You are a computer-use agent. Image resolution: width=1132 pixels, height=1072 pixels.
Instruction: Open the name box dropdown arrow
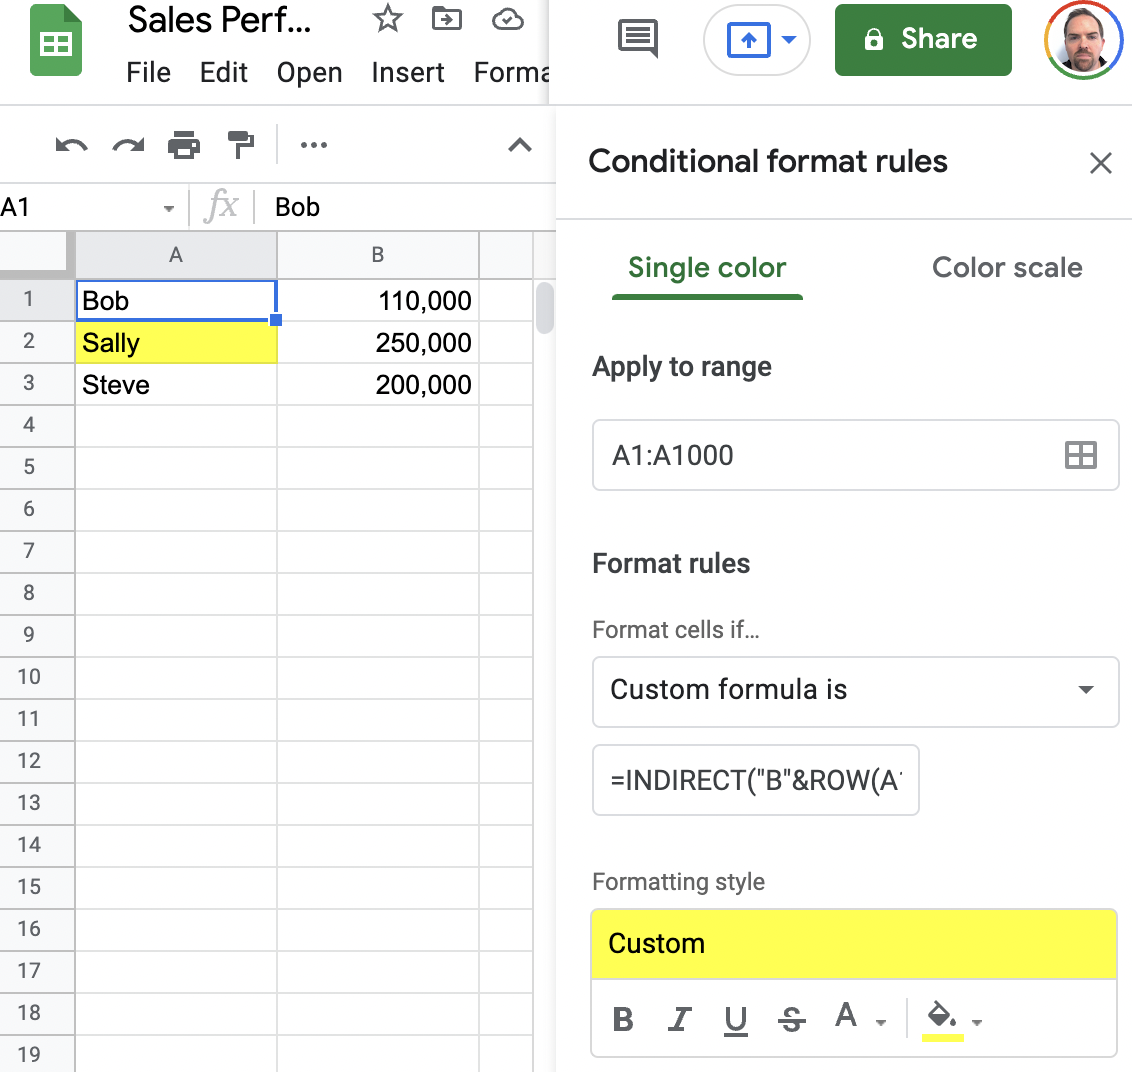click(x=166, y=207)
